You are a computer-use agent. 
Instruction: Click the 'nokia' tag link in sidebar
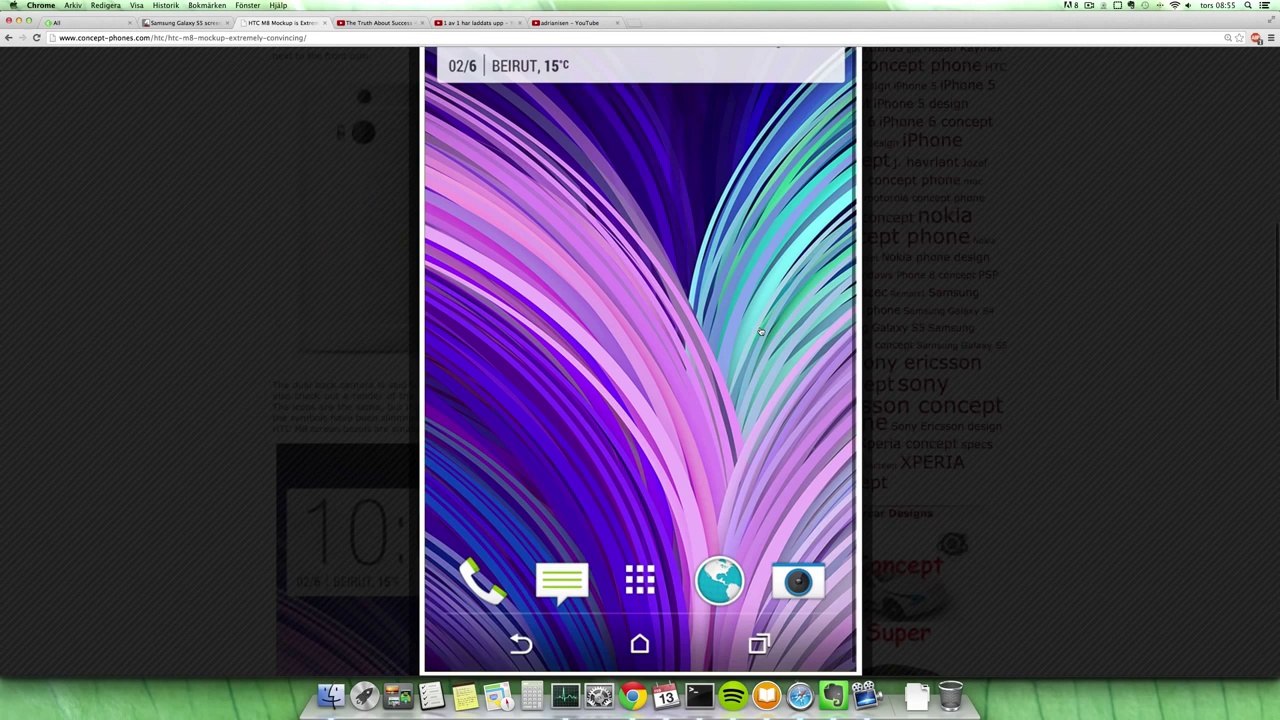click(944, 215)
